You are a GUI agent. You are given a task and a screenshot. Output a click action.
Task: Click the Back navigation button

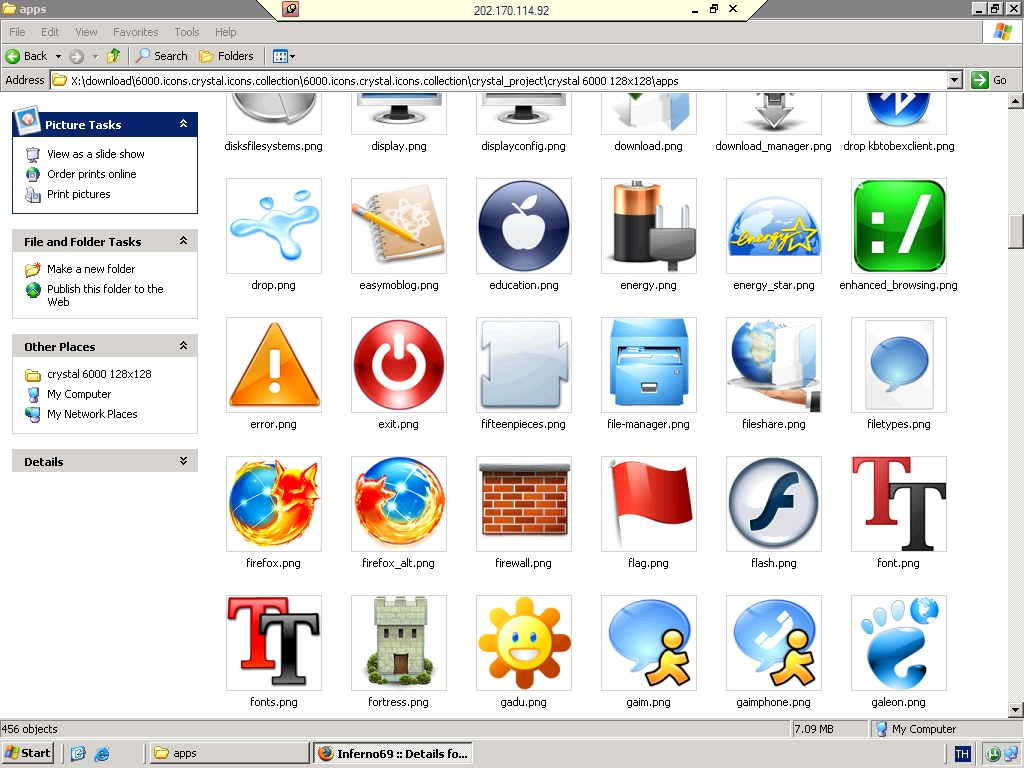(26, 56)
